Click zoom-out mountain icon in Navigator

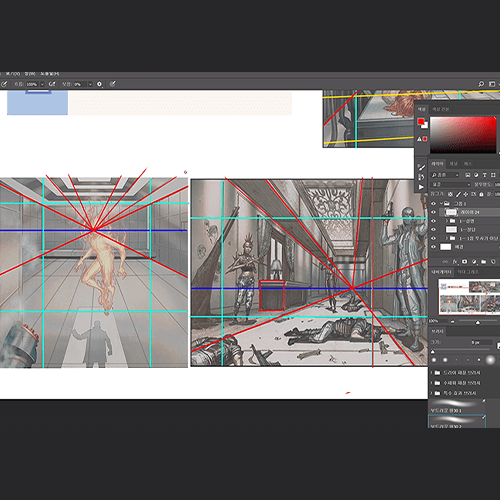tap(452, 322)
